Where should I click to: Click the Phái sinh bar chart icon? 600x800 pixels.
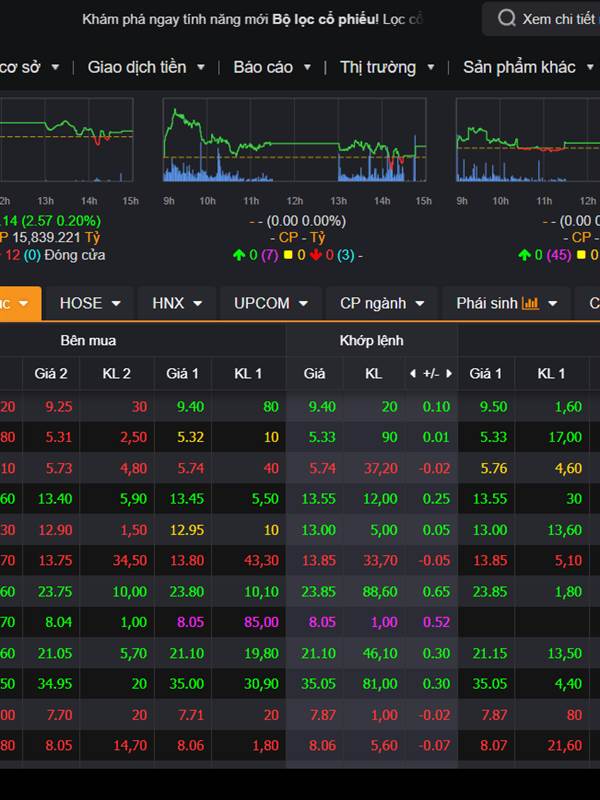coord(530,304)
